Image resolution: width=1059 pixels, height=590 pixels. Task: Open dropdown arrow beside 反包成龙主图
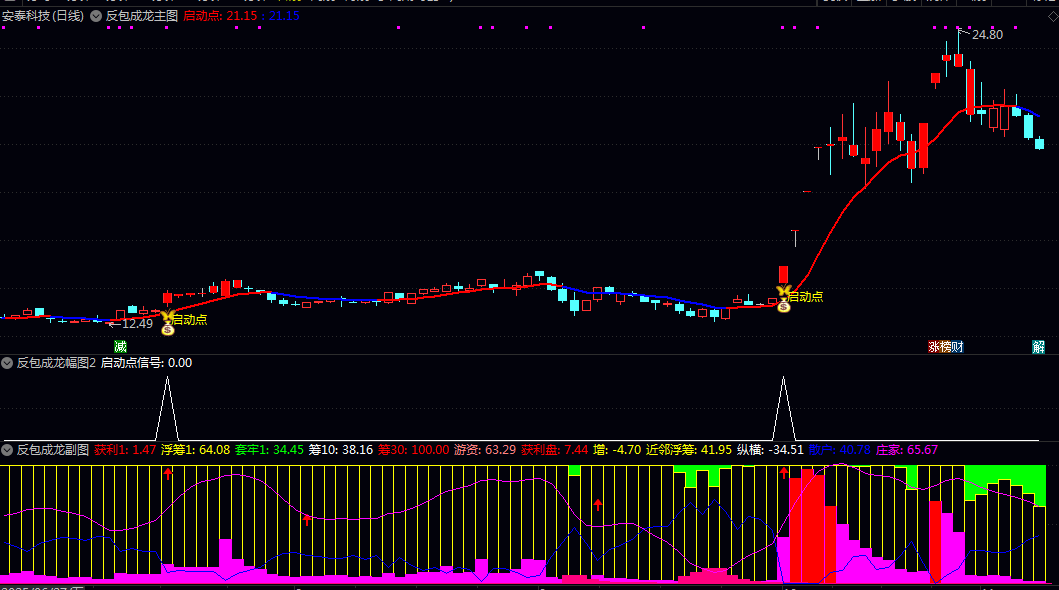pos(96,16)
